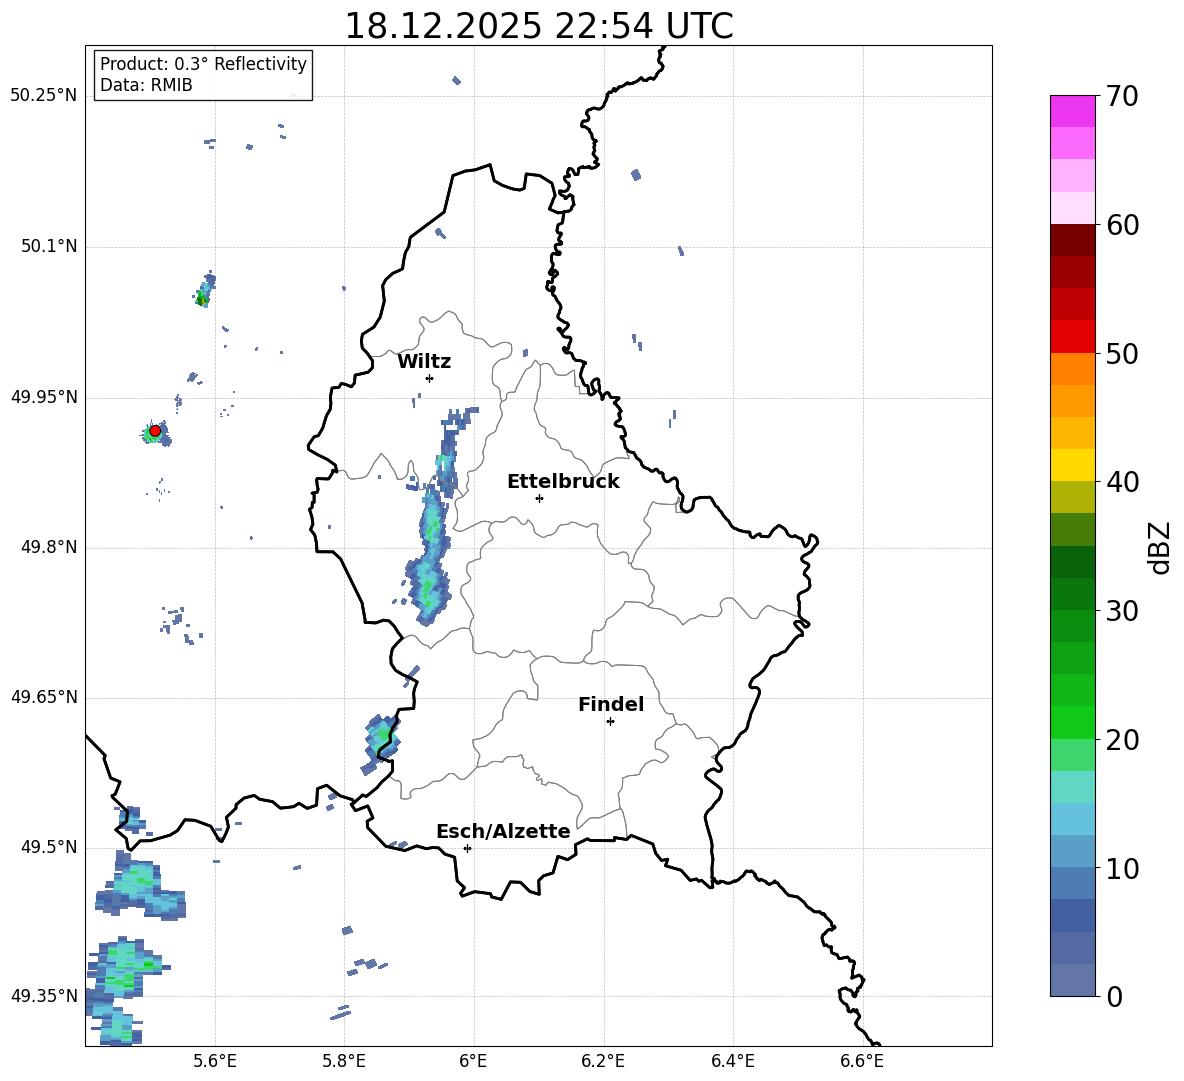Click the 6°E longitude label

coord(473,1062)
